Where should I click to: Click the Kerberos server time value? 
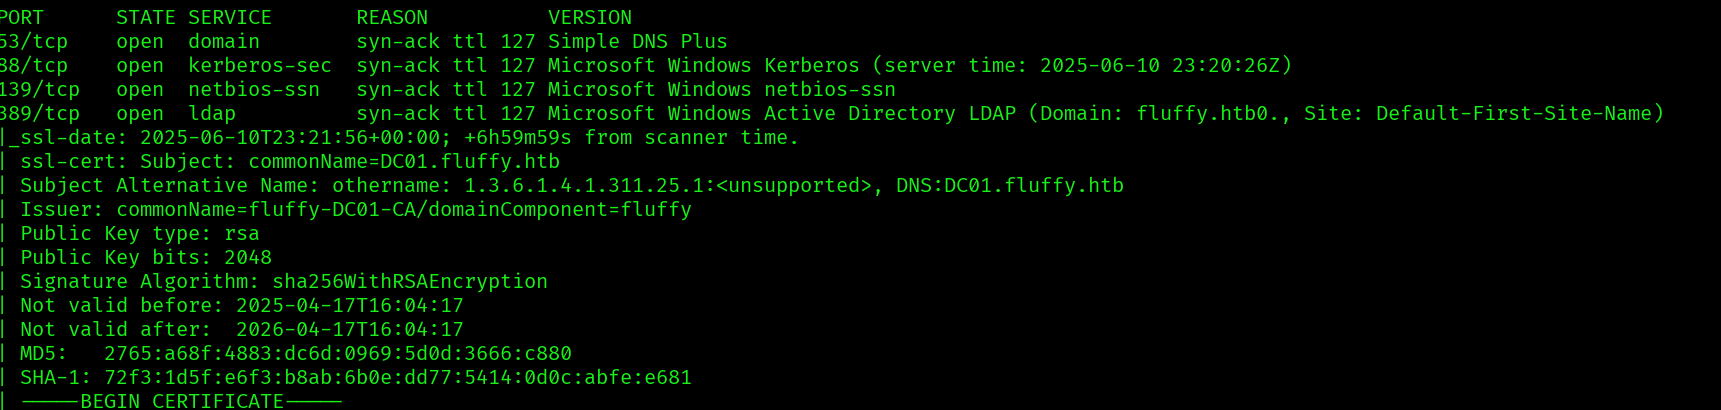tap(1160, 65)
